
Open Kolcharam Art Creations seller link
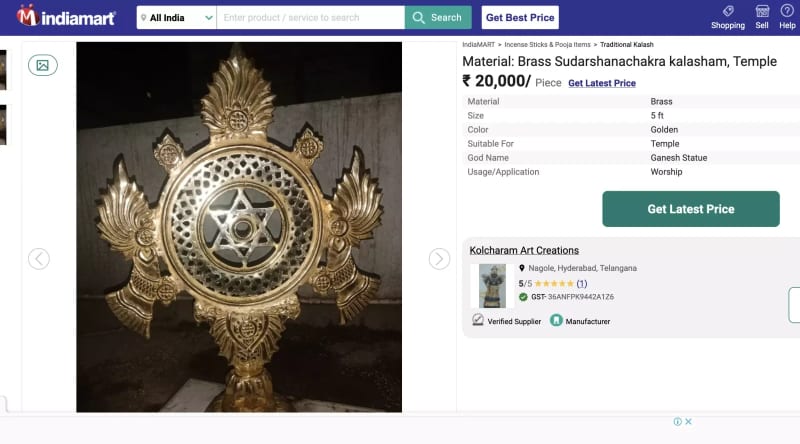pyautogui.click(x=524, y=250)
